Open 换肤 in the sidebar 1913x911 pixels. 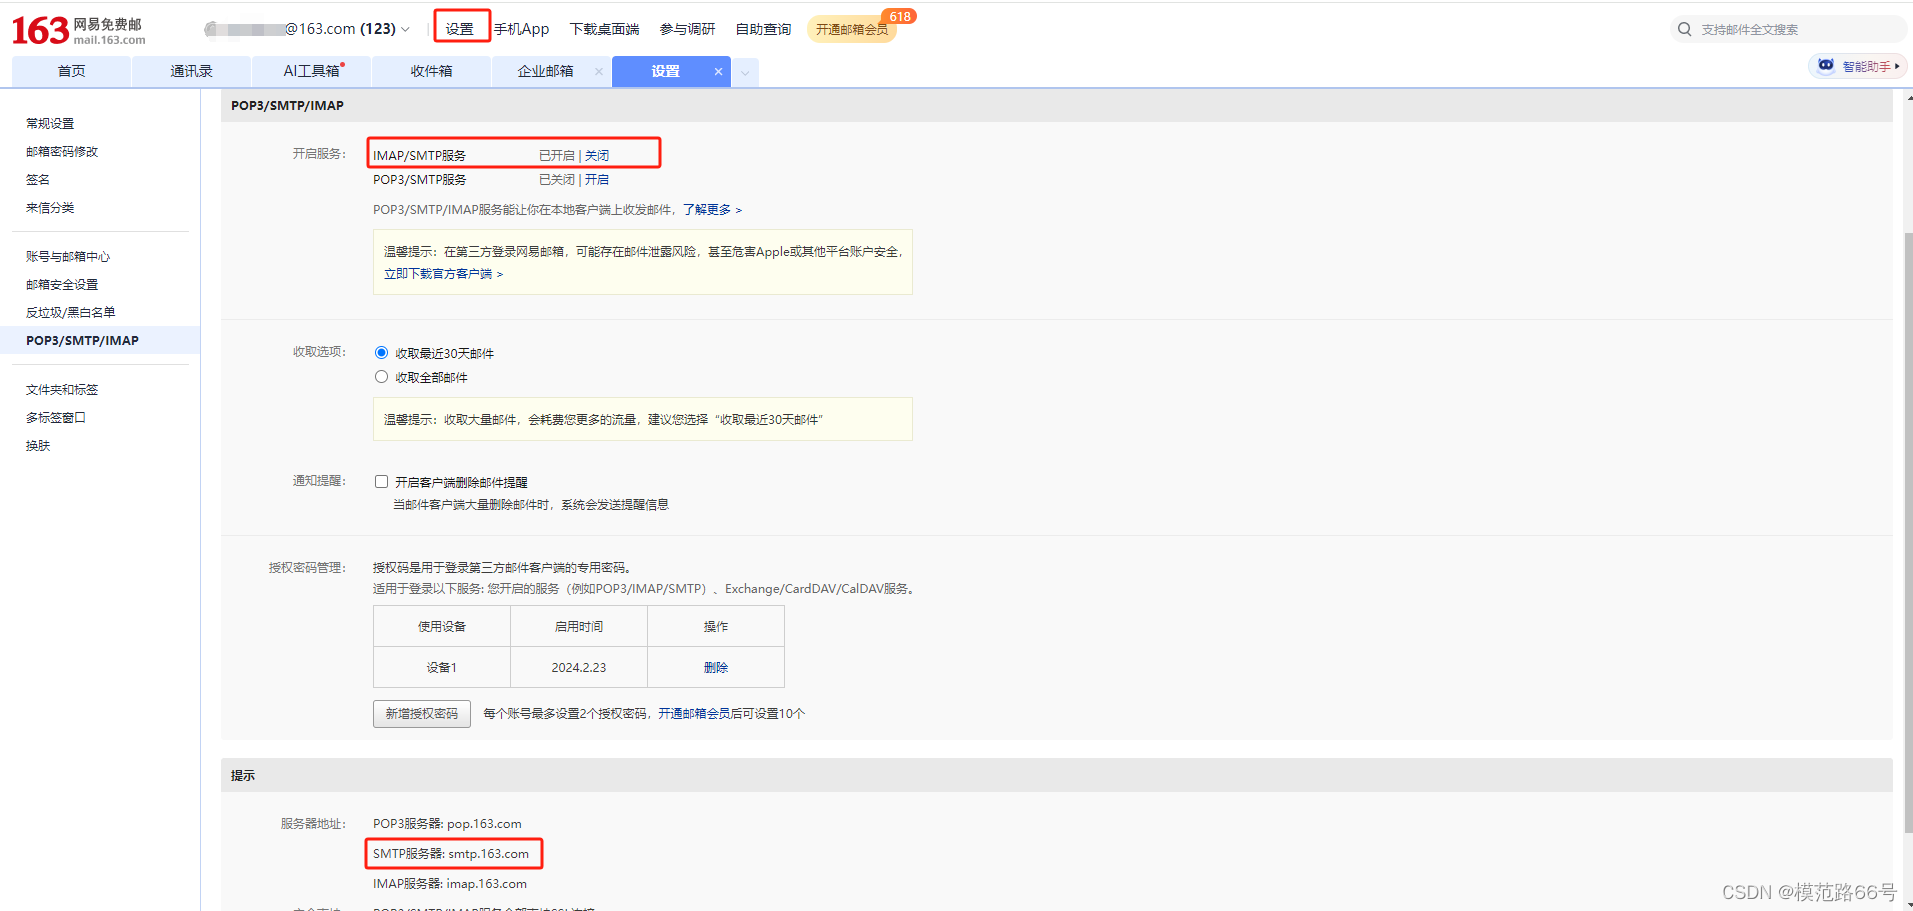click(38, 446)
